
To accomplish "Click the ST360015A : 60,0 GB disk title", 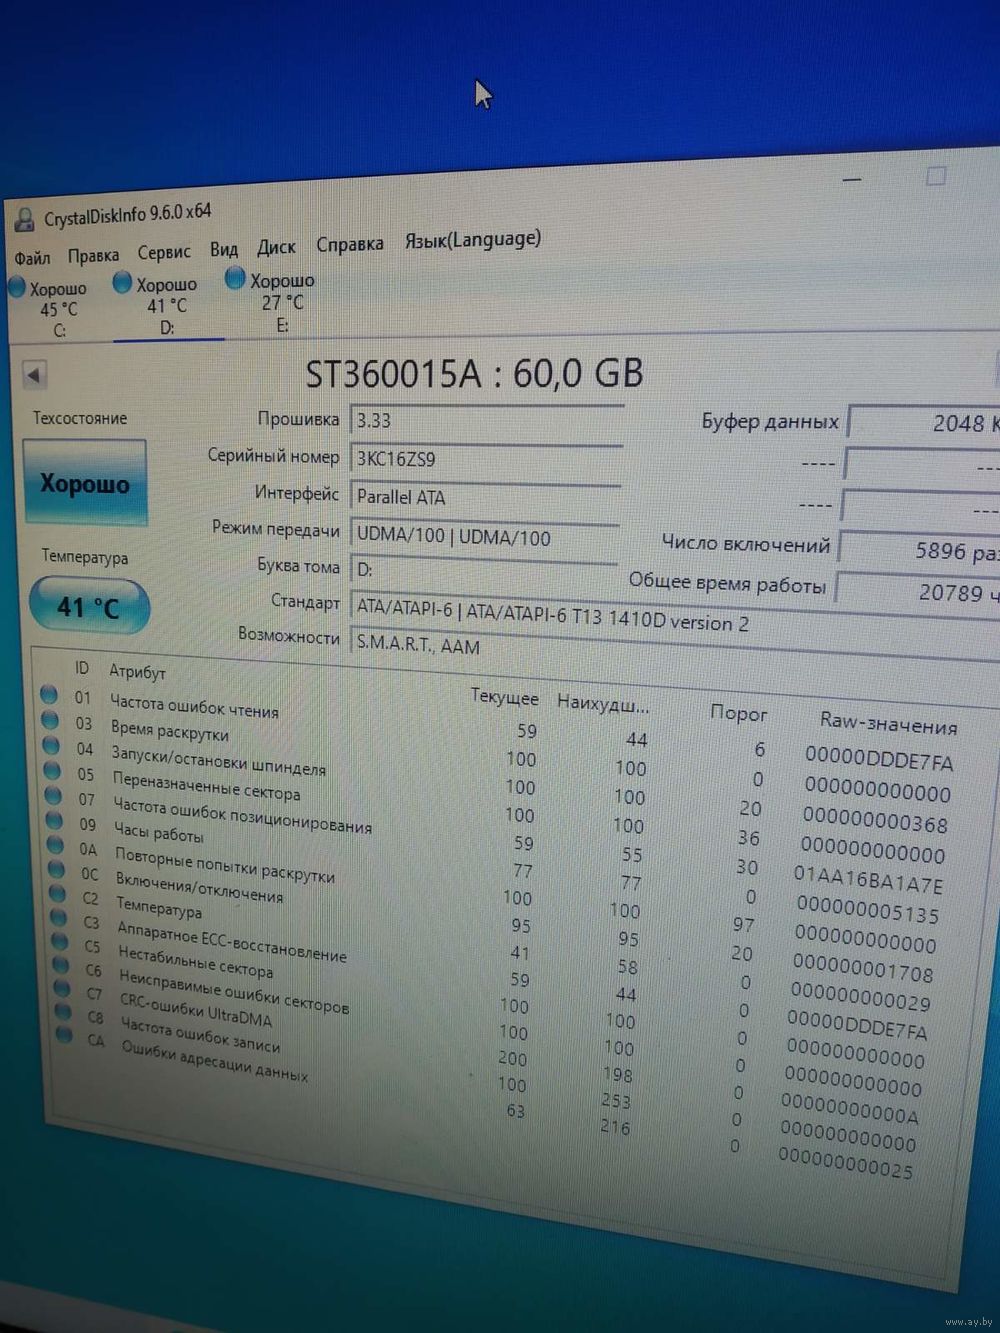I will pyautogui.click(x=474, y=374).
